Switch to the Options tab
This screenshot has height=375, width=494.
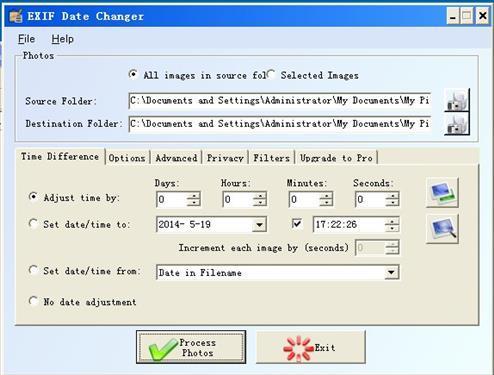tap(127, 158)
